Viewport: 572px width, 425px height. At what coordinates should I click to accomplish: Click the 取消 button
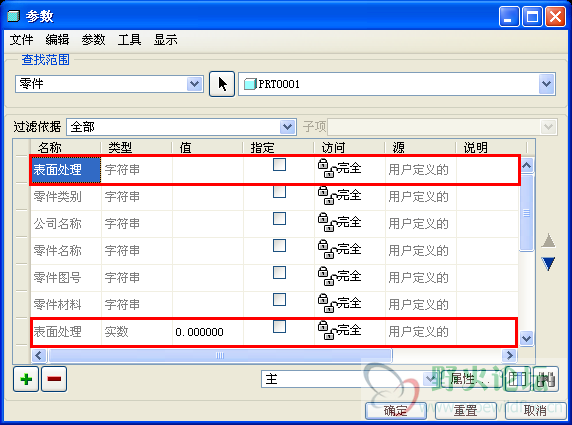point(535,411)
